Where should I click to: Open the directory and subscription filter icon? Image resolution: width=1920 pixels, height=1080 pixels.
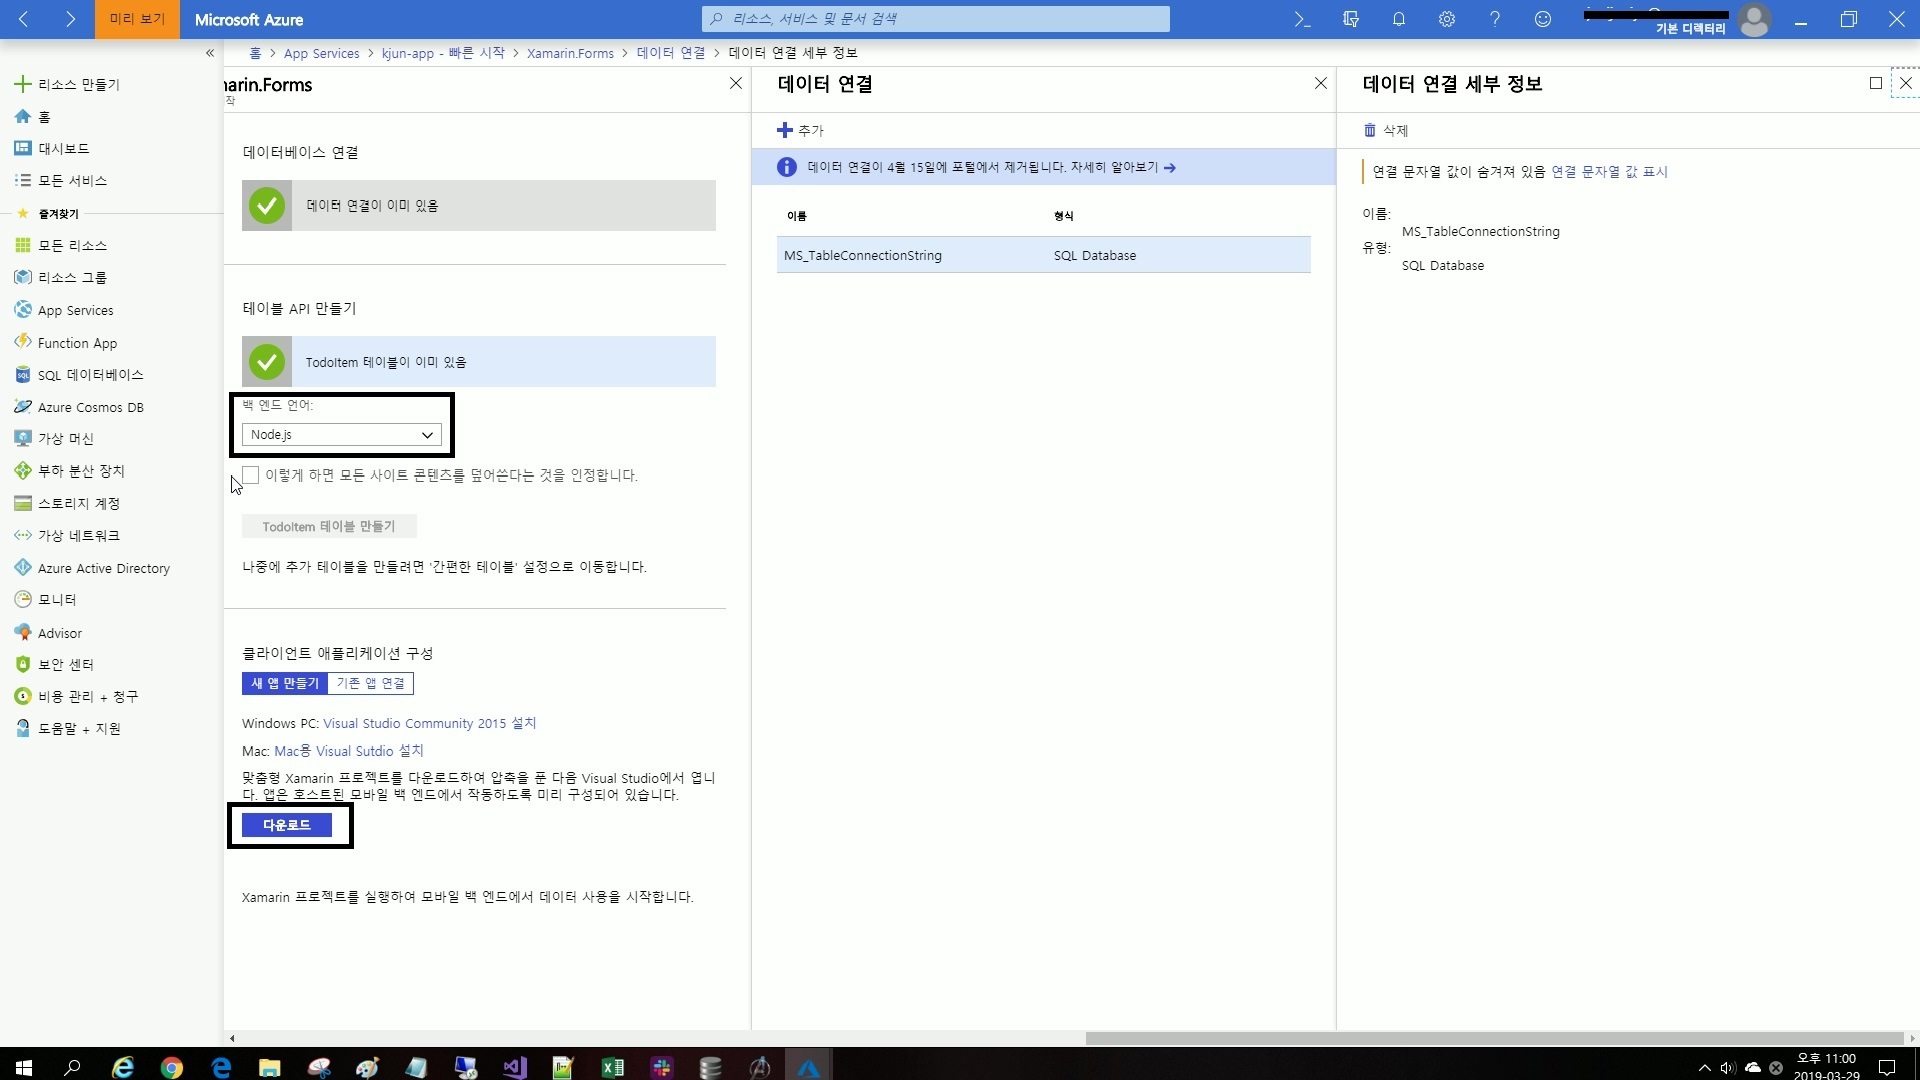click(x=1350, y=19)
